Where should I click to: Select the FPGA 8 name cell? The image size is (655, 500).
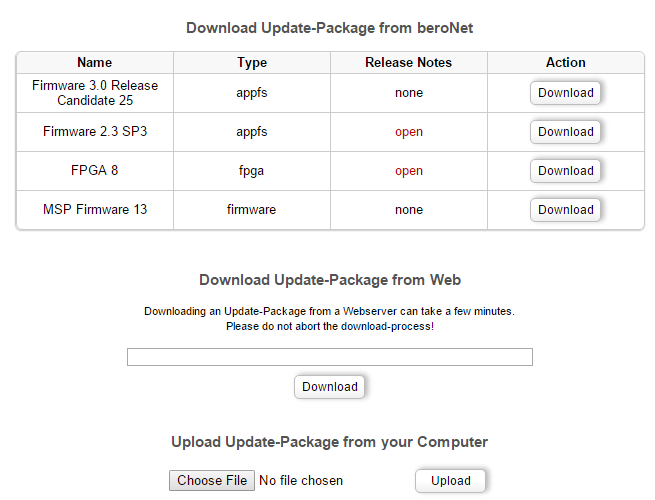tap(95, 170)
